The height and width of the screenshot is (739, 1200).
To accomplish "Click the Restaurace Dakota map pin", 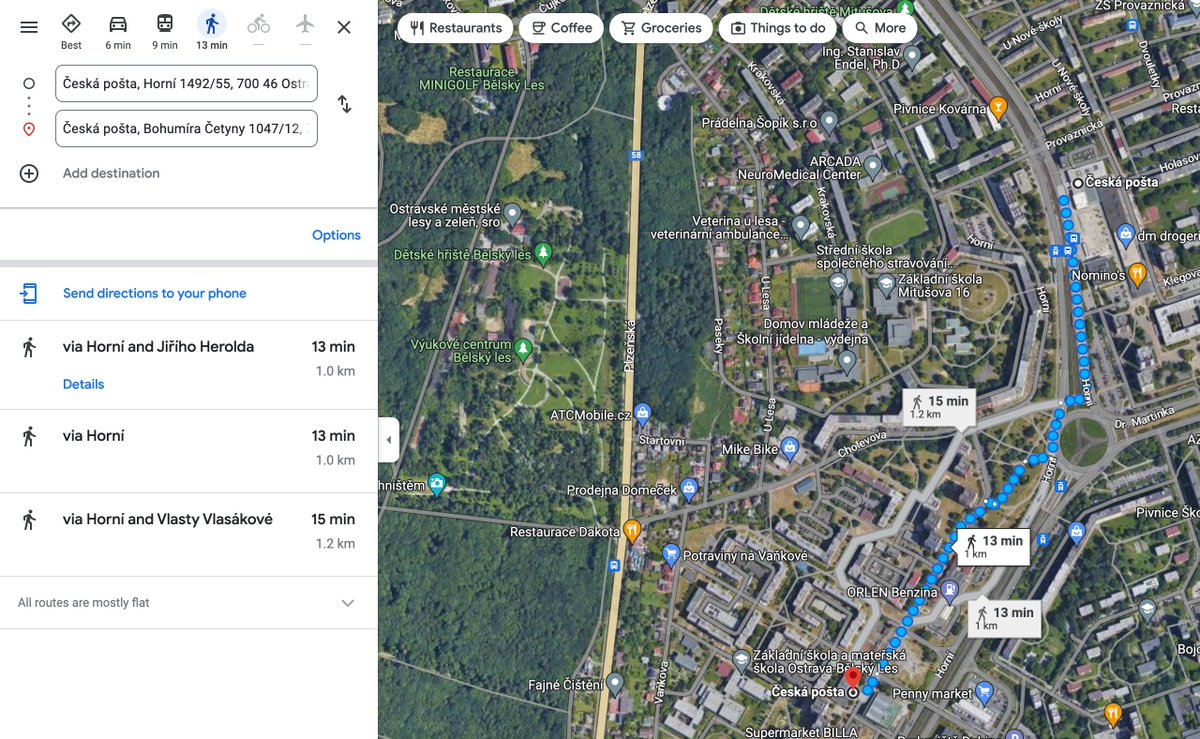I will 631,531.
